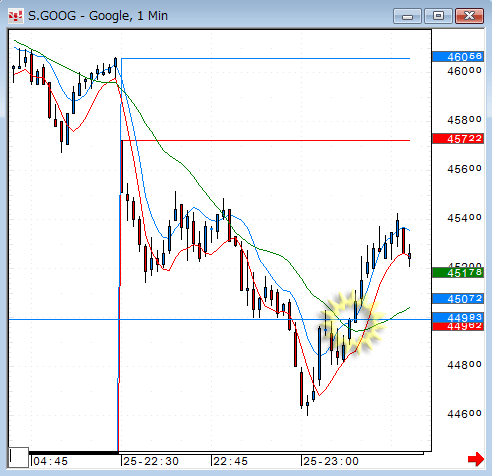Click the 22:45 time axis label
The image size is (492, 476).
coord(230,461)
